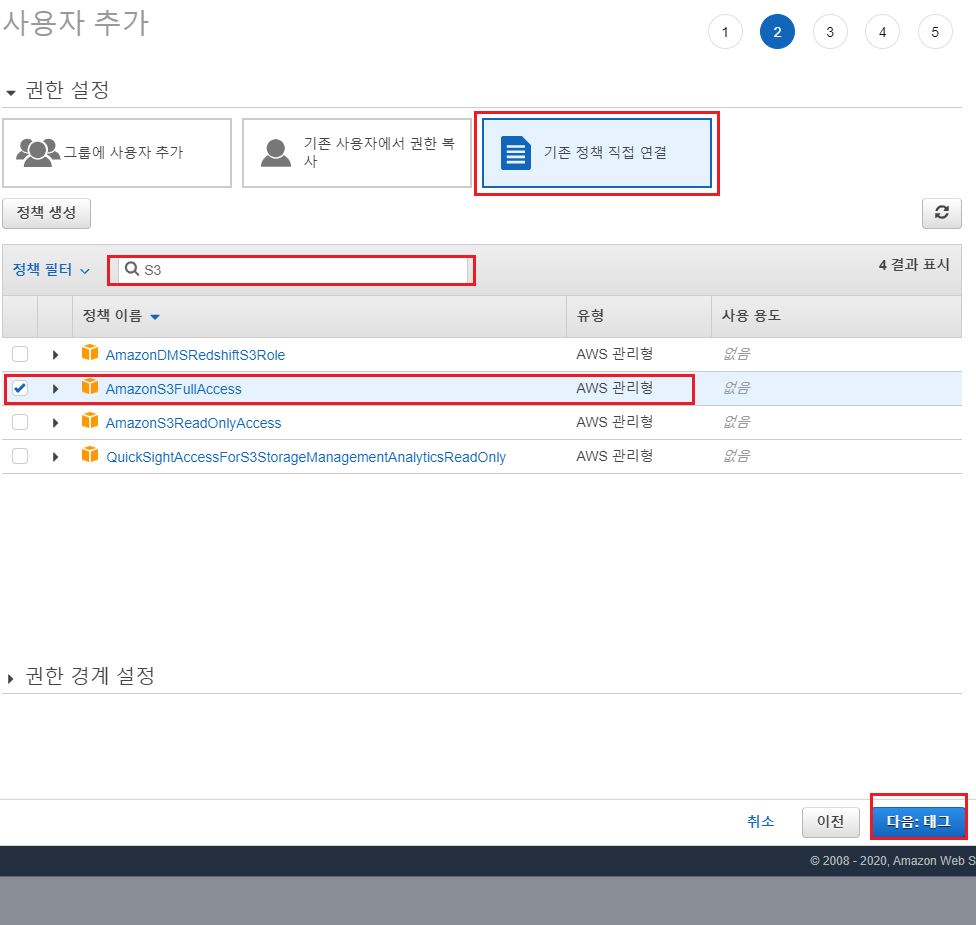Select the '기존 정책 직접 연결' option tab

coord(597,153)
